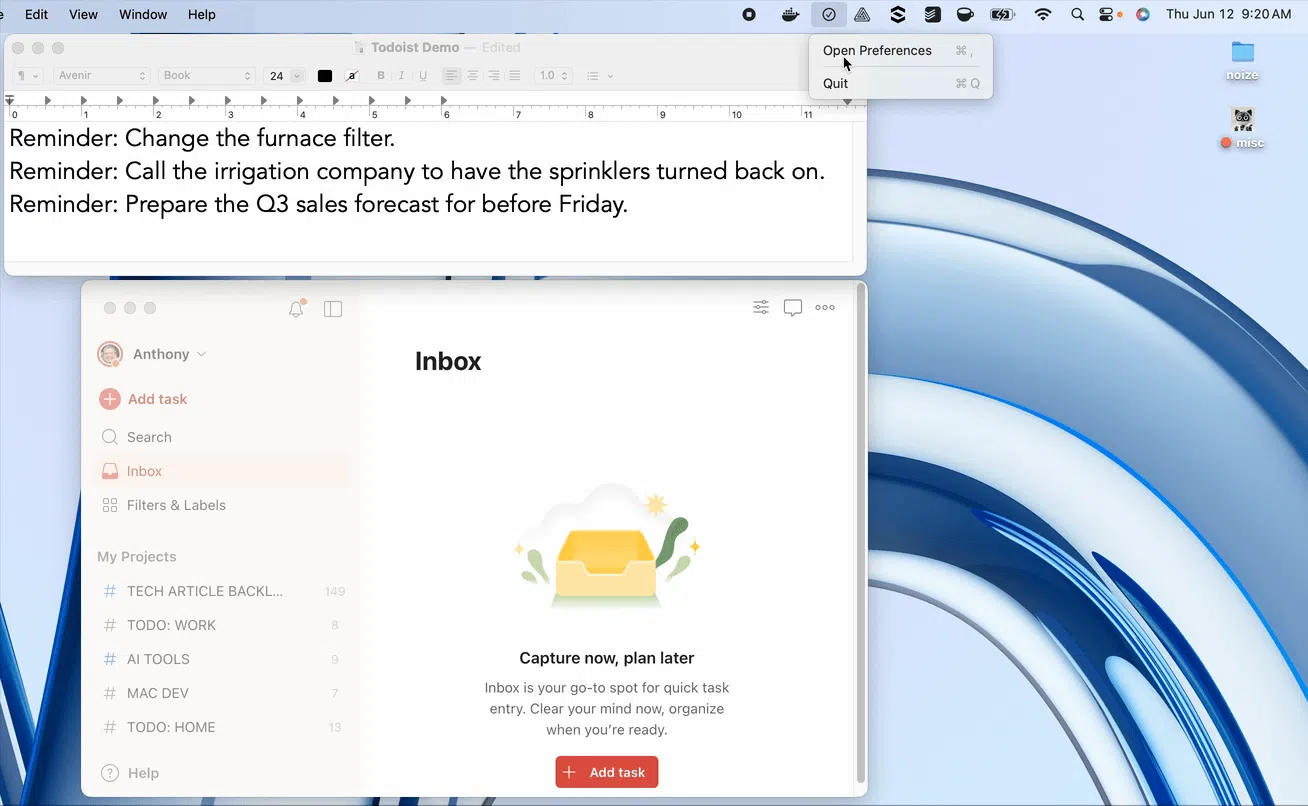The height and width of the screenshot is (806, 1308).
Task: Open the Wi-Fi status menu
Action: click(1044, 14)
